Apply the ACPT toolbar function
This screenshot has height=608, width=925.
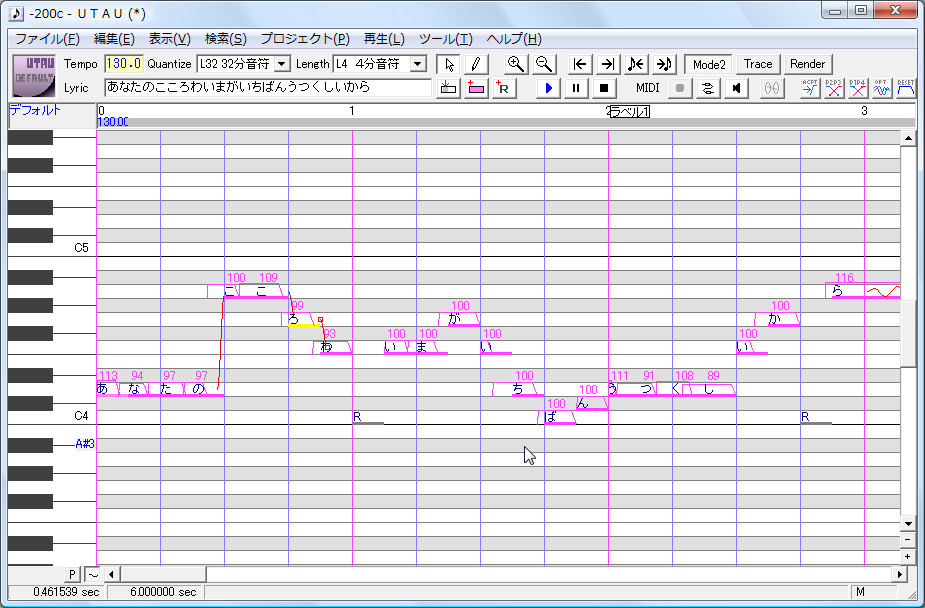(x=809, y=88)
